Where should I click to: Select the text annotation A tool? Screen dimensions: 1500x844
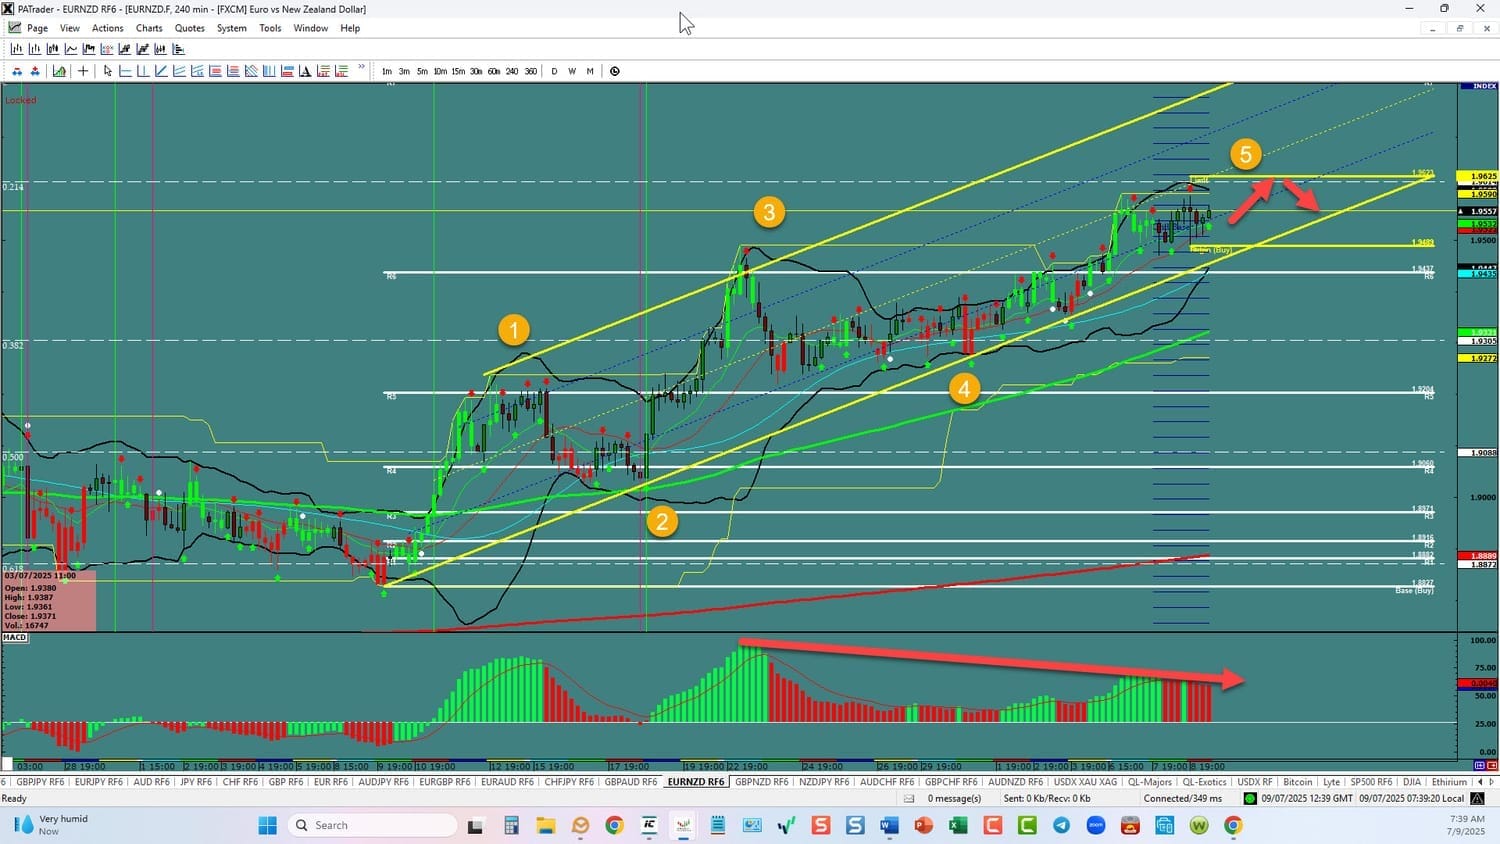click(x=305, y=71)
